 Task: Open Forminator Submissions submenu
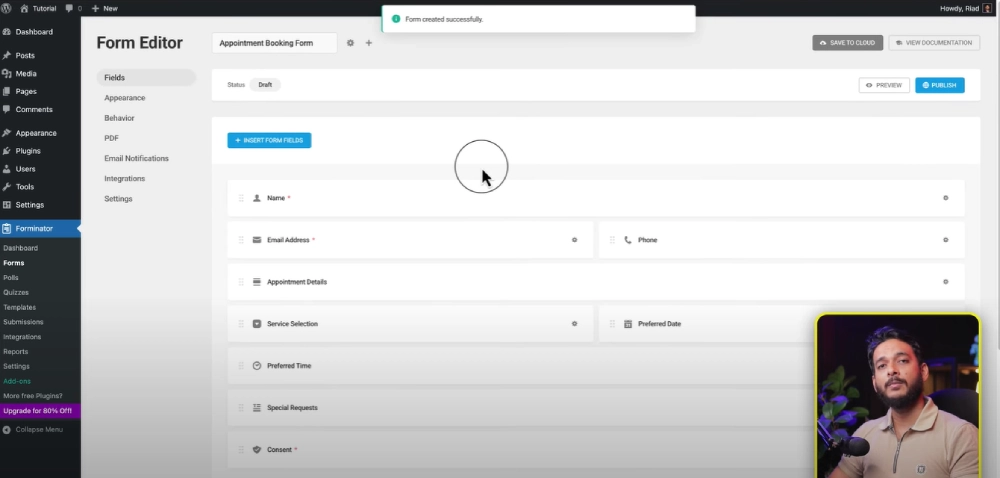[x=23, y=322]
